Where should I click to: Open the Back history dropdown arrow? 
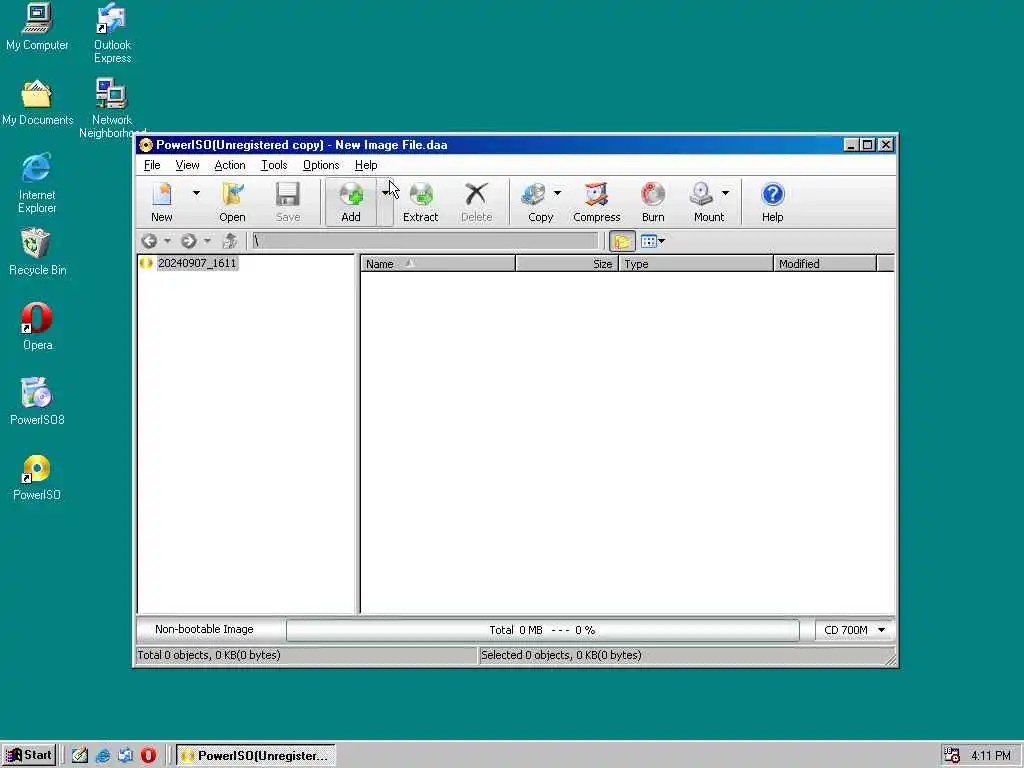[167, 241]
